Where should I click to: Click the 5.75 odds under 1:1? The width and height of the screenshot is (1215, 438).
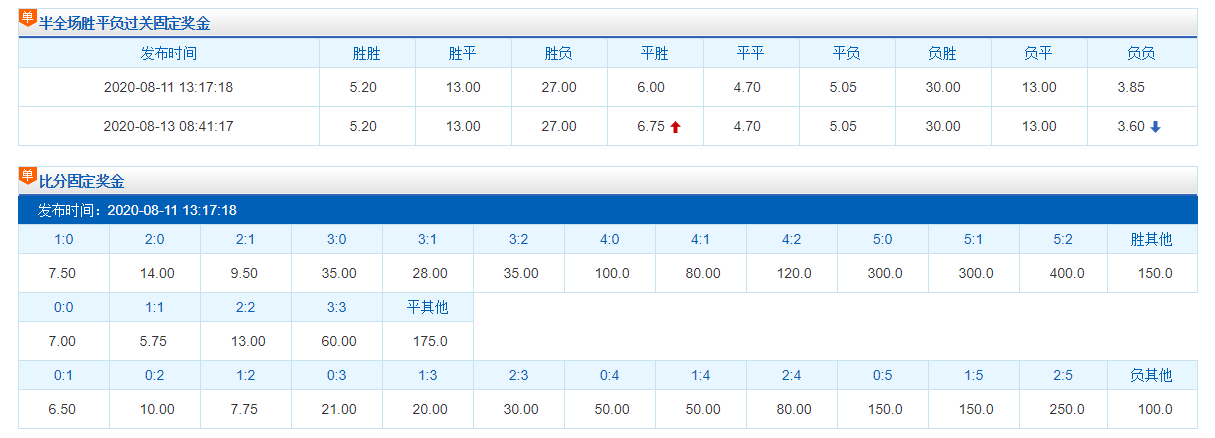[x=155, y=341]
